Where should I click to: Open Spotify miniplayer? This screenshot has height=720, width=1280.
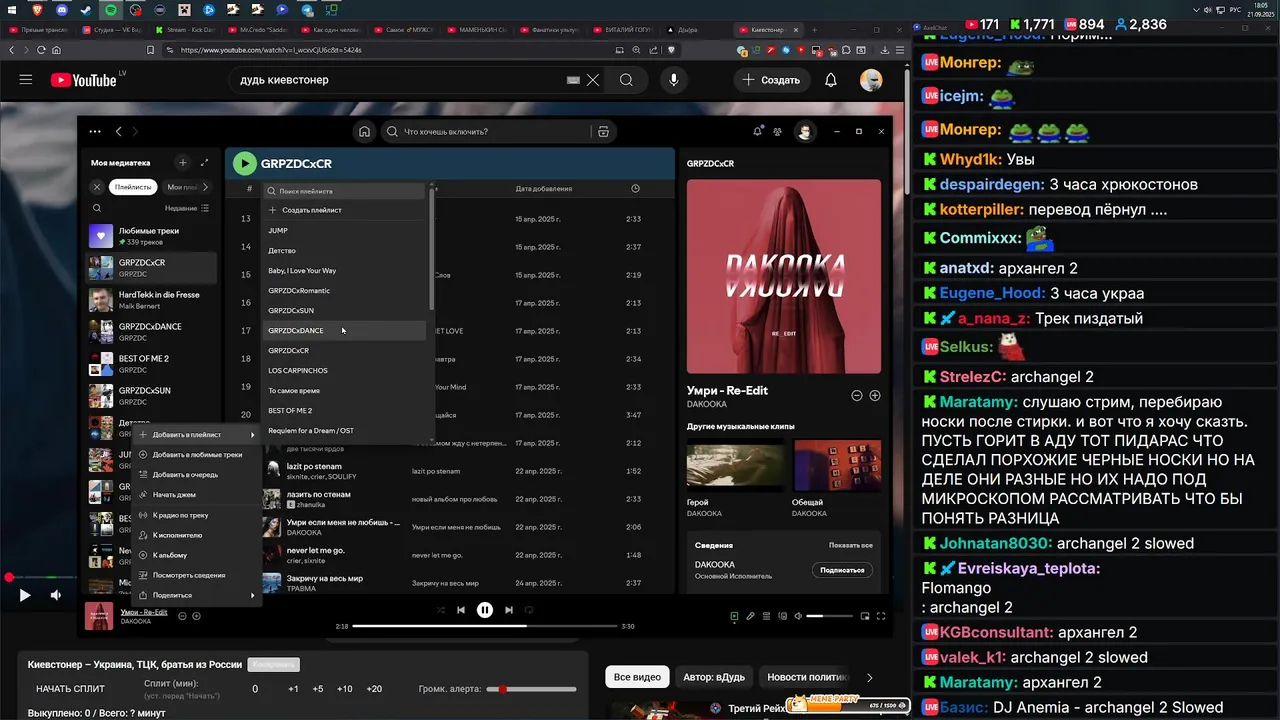pyautogui.click(x=864, y=616)
